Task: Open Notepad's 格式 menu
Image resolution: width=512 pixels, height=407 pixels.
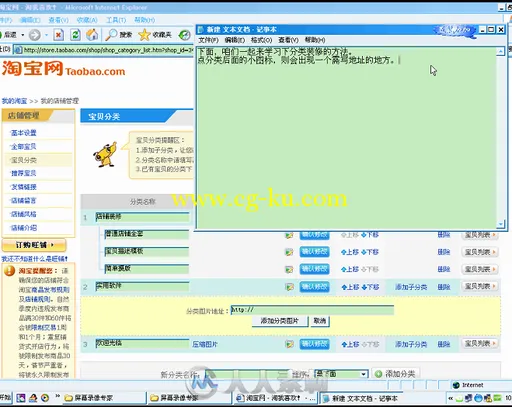Action: pos(261,40)
